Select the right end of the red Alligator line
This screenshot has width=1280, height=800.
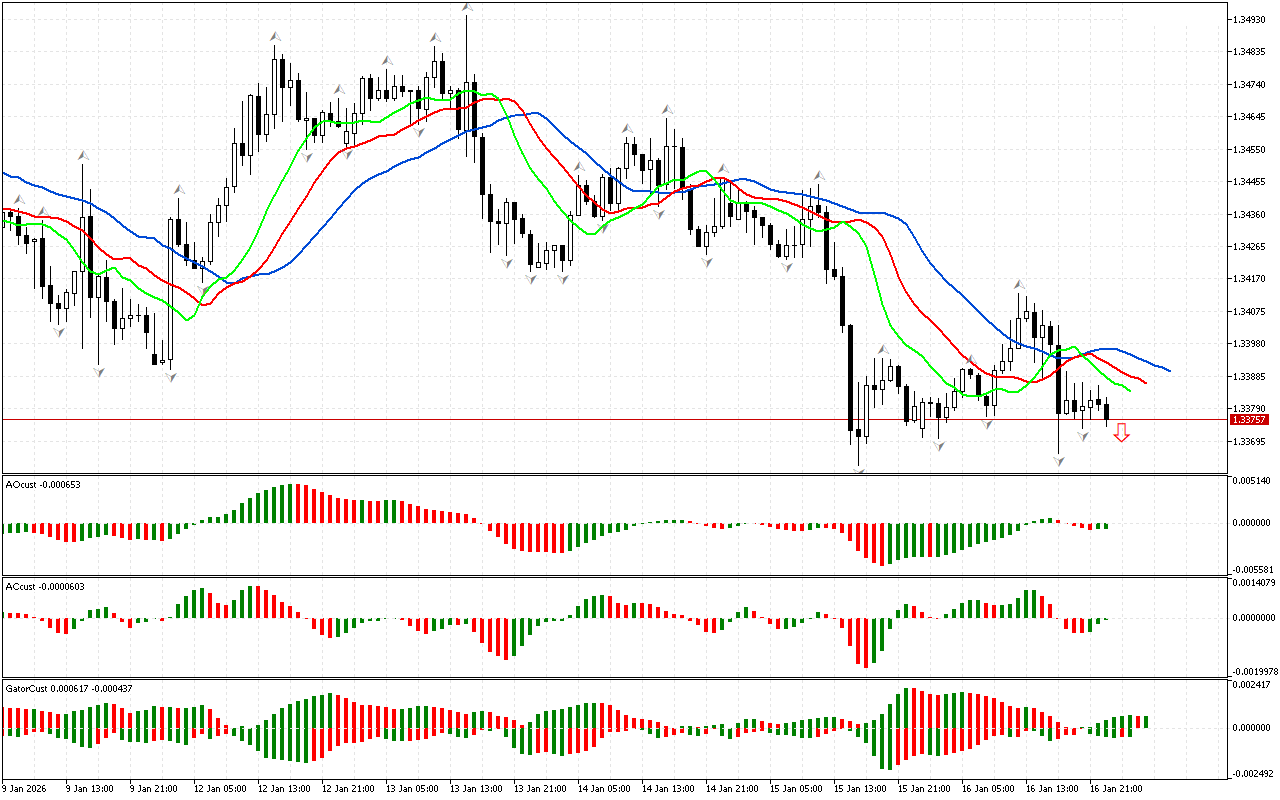(x=1145, y=382)
